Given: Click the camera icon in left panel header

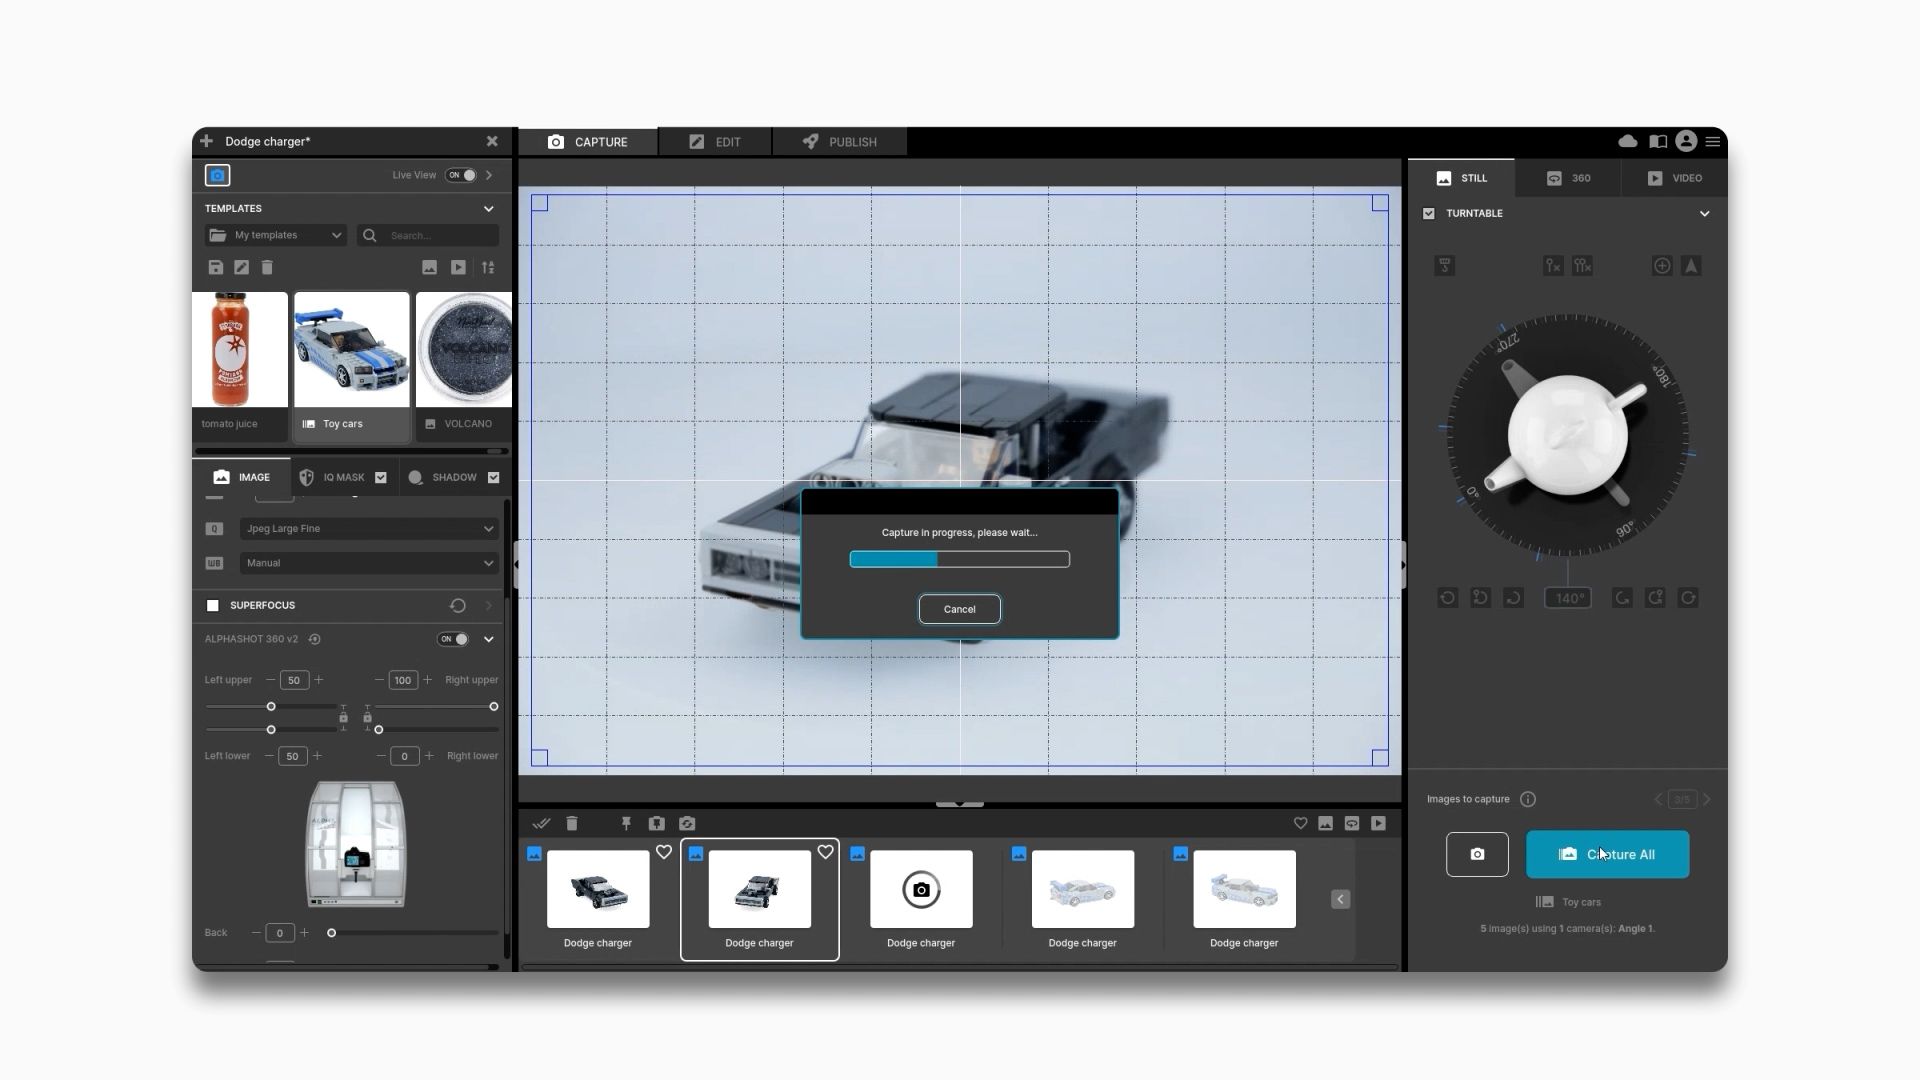Looking at the screenshot, I should point(217,175).
